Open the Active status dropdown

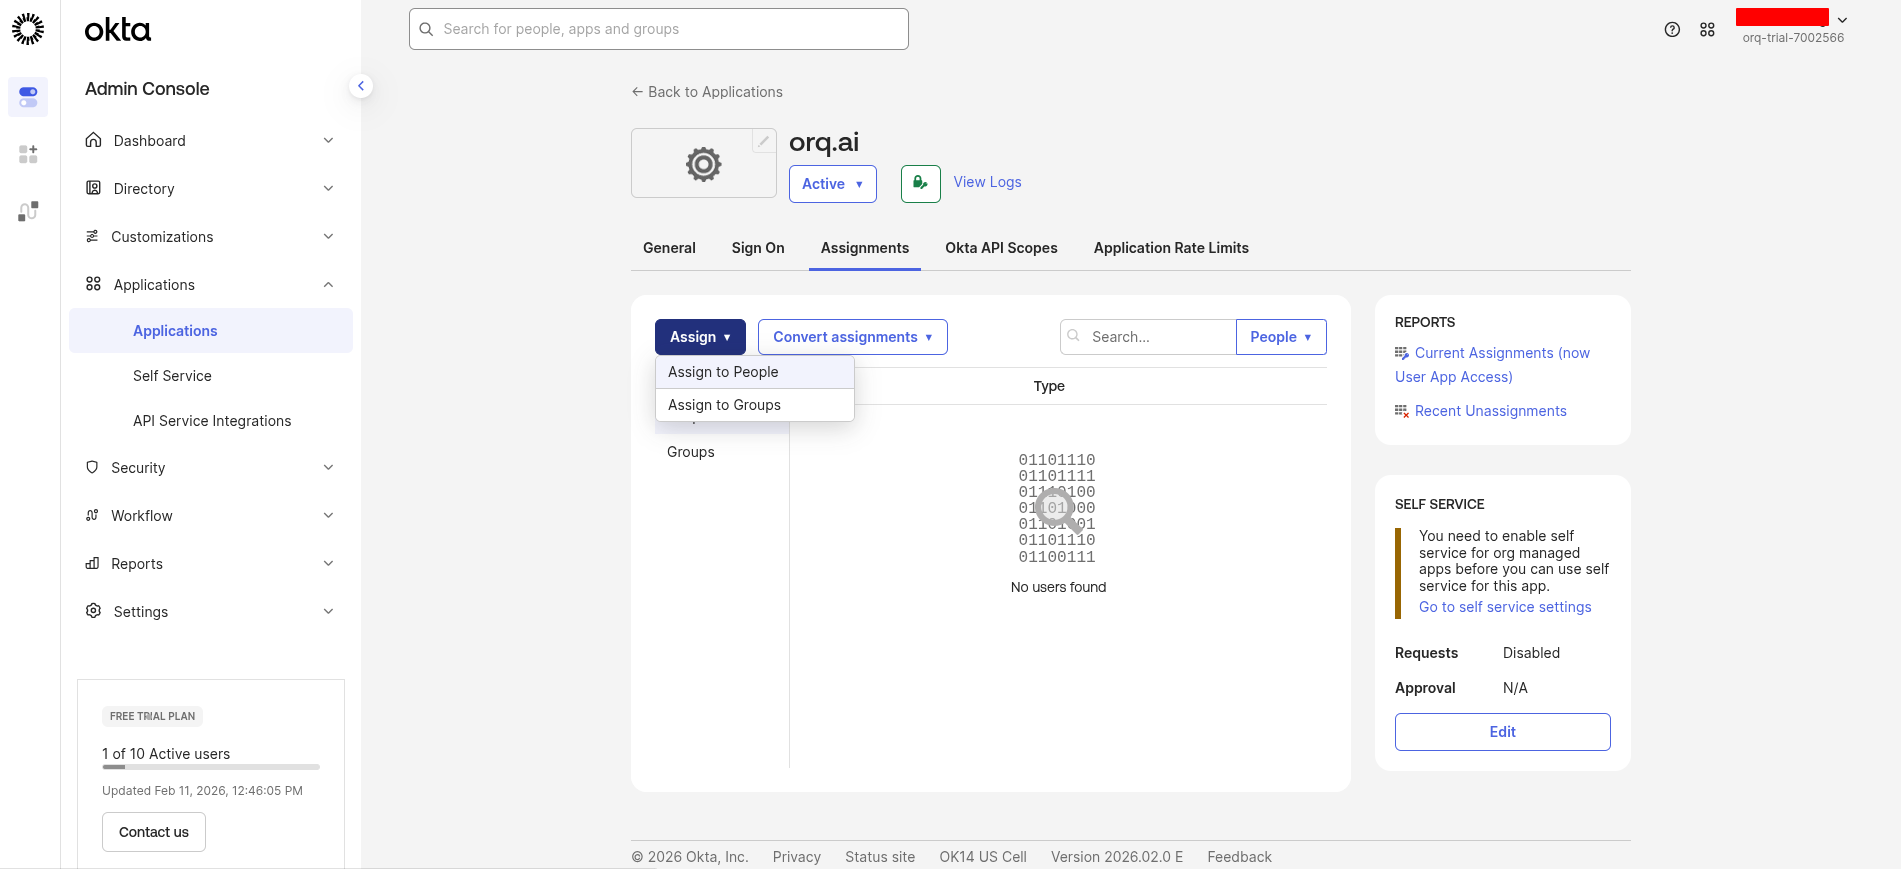832,184
